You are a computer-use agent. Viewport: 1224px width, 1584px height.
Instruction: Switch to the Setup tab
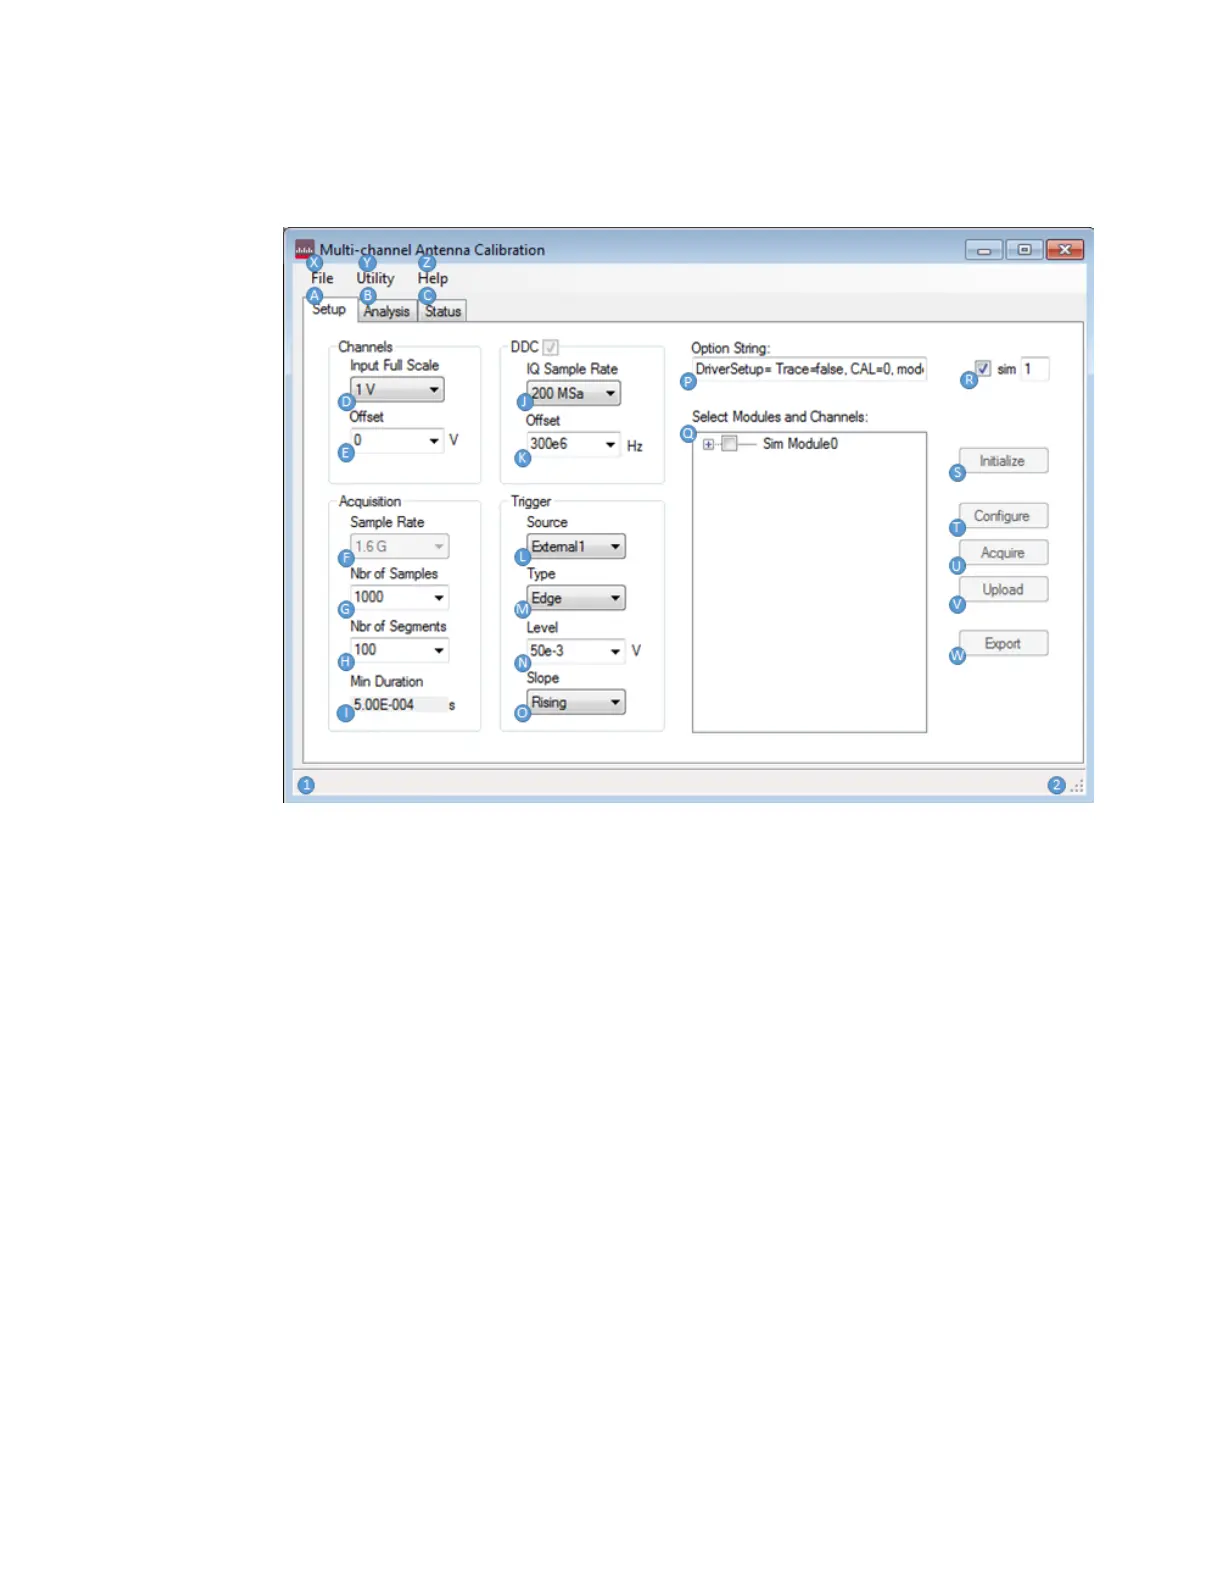(329, 309)
